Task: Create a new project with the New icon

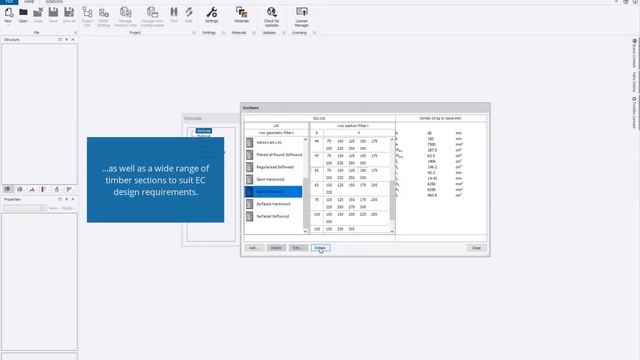Action: pyautogui.click(x=9, y=13)
